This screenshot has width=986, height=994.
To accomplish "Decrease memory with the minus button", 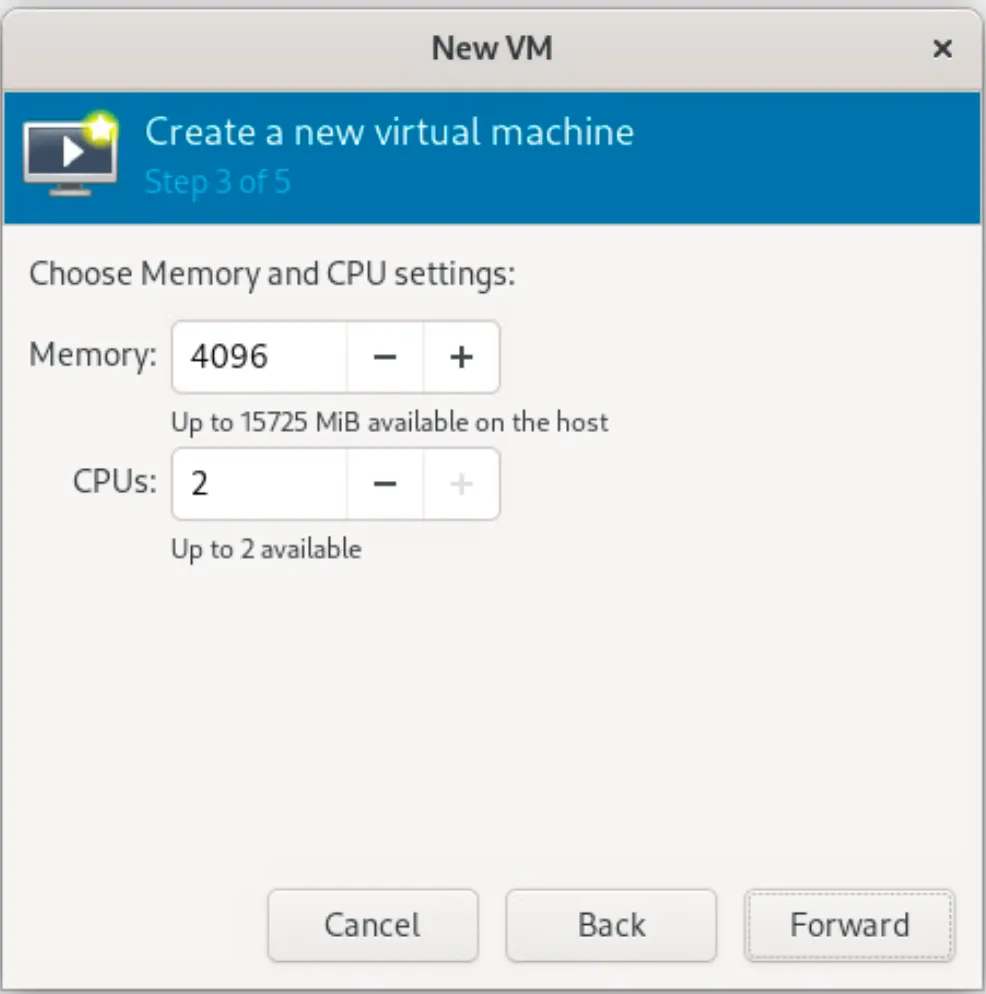I will pos(385,357).
